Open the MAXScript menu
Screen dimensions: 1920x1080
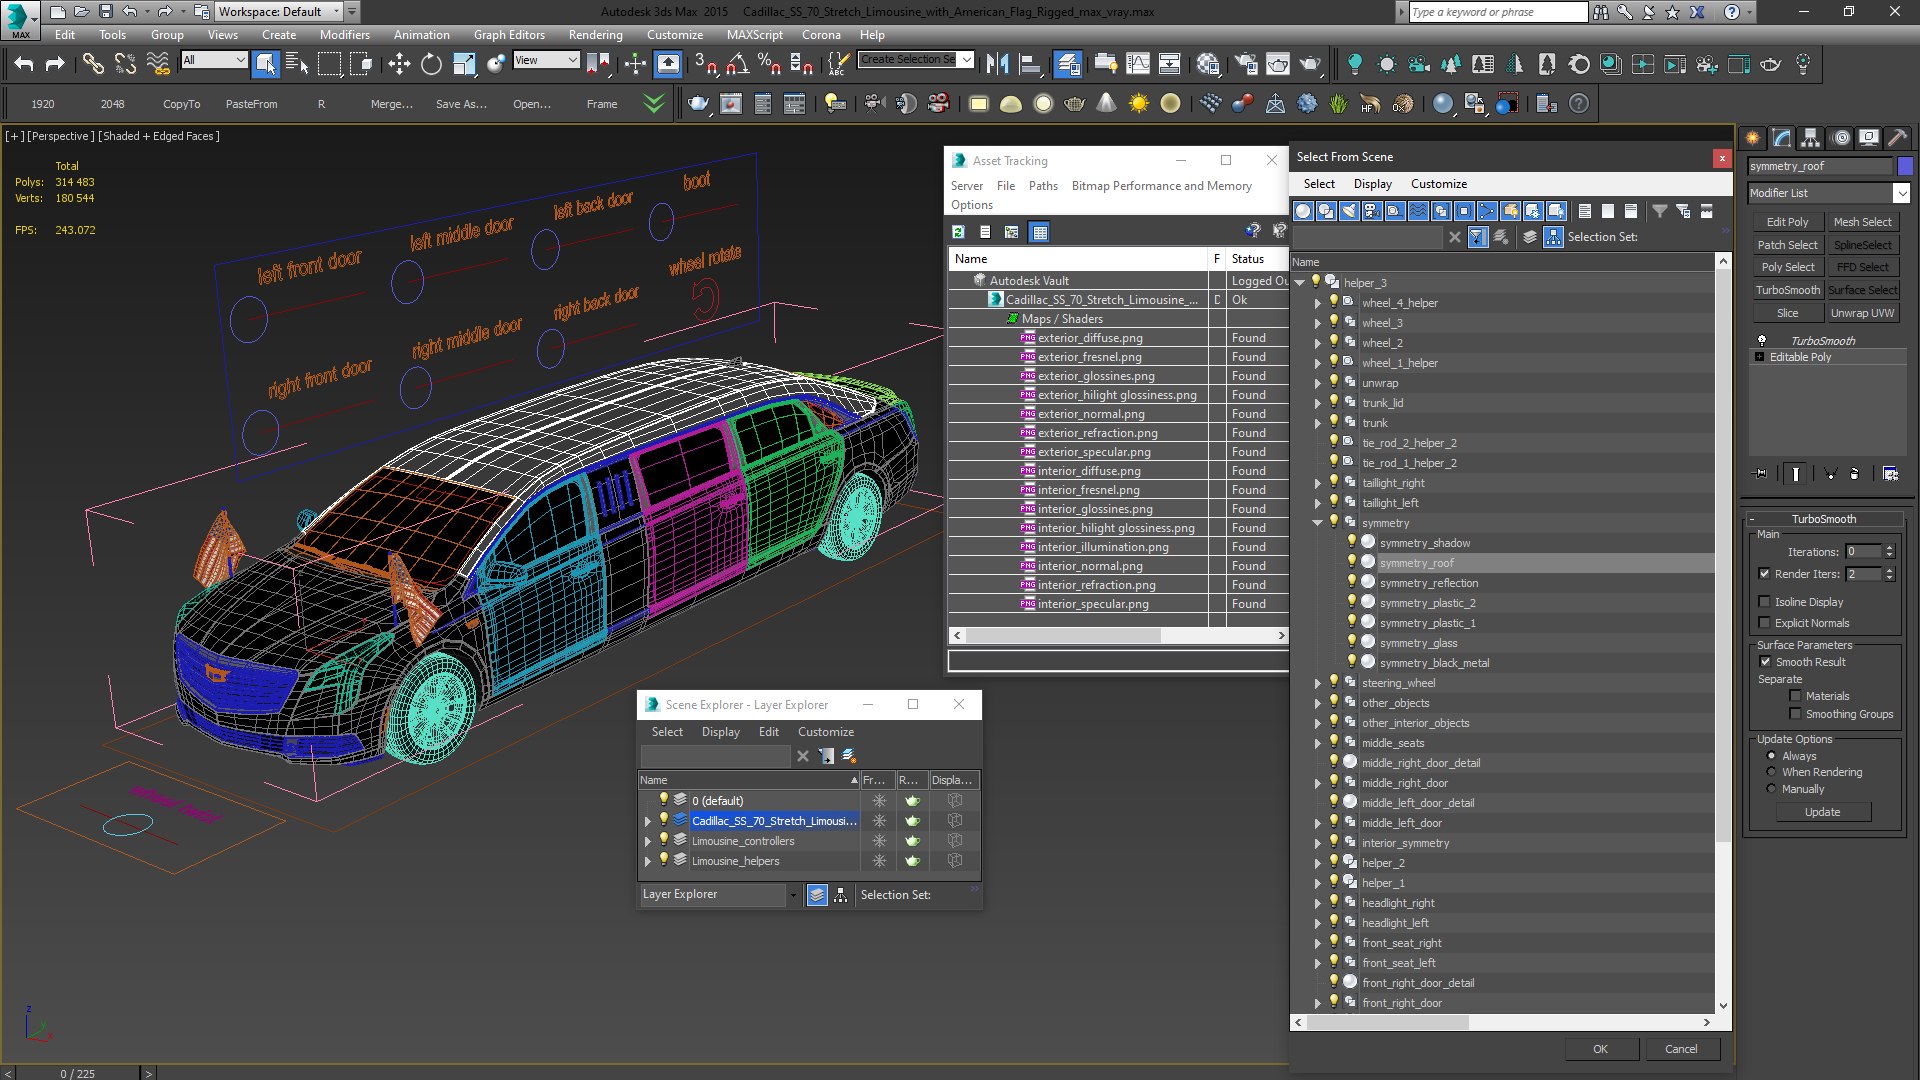click(754, 34)
